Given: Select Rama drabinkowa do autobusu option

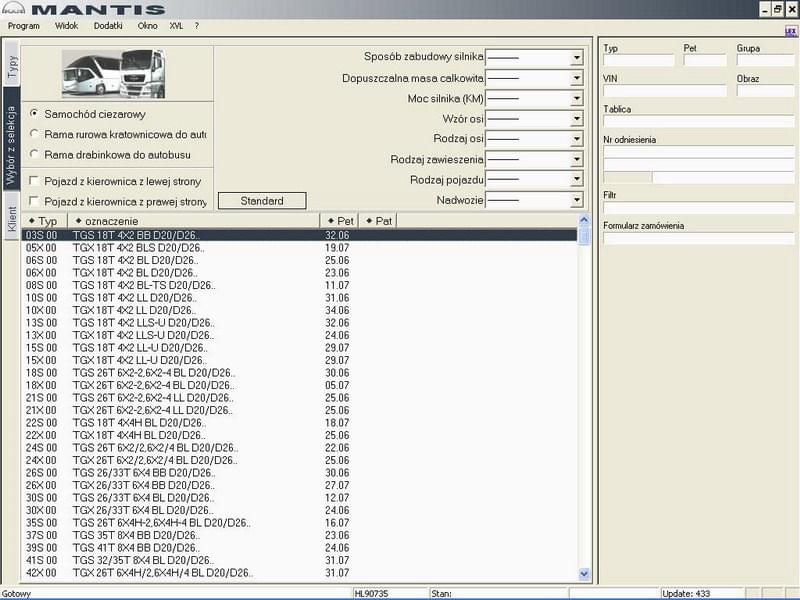Looking at the screenshot, I should coord(34,154).
